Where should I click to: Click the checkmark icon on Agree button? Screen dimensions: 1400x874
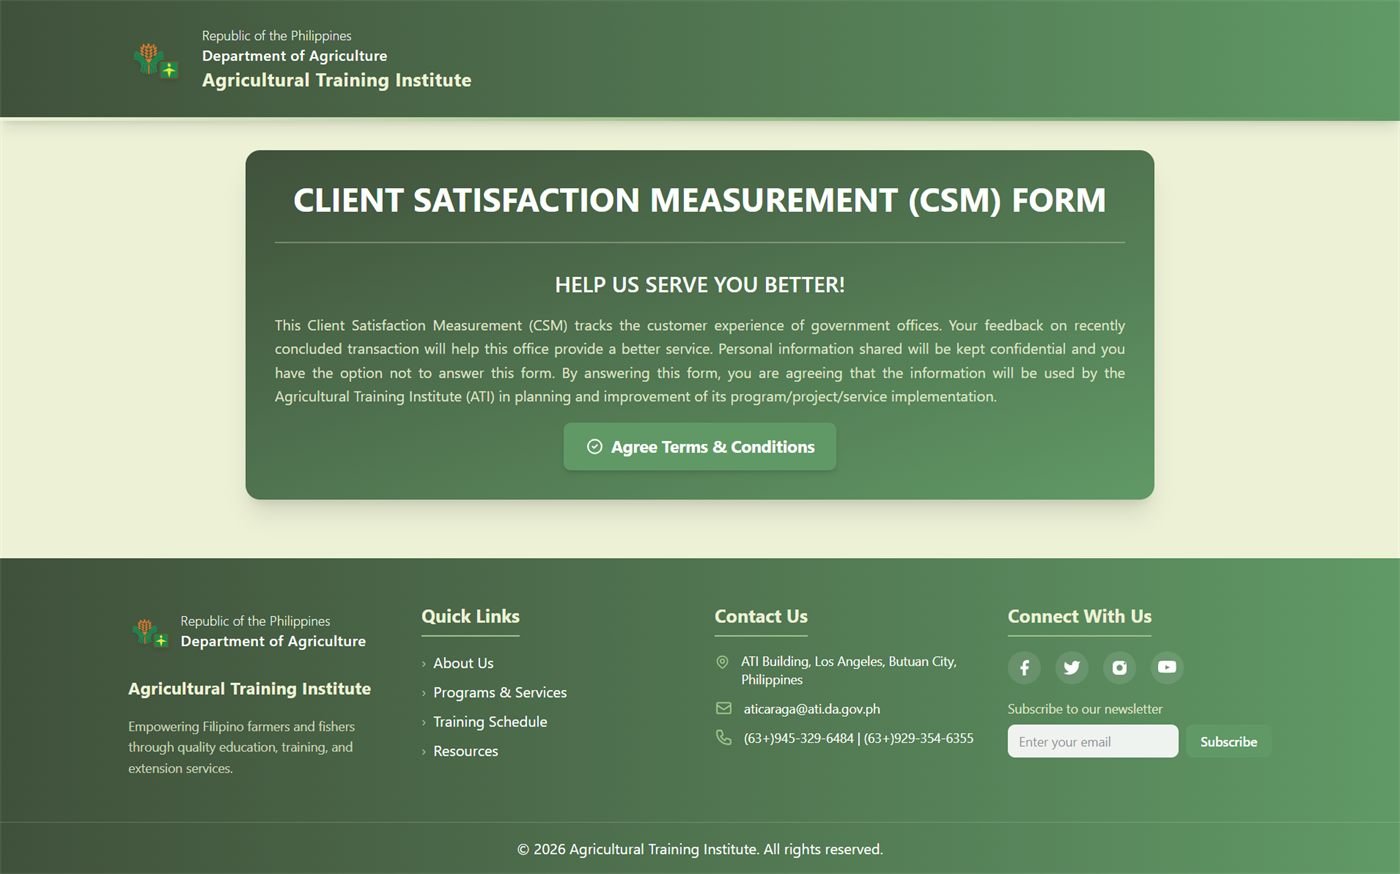[x=594, y=446]
